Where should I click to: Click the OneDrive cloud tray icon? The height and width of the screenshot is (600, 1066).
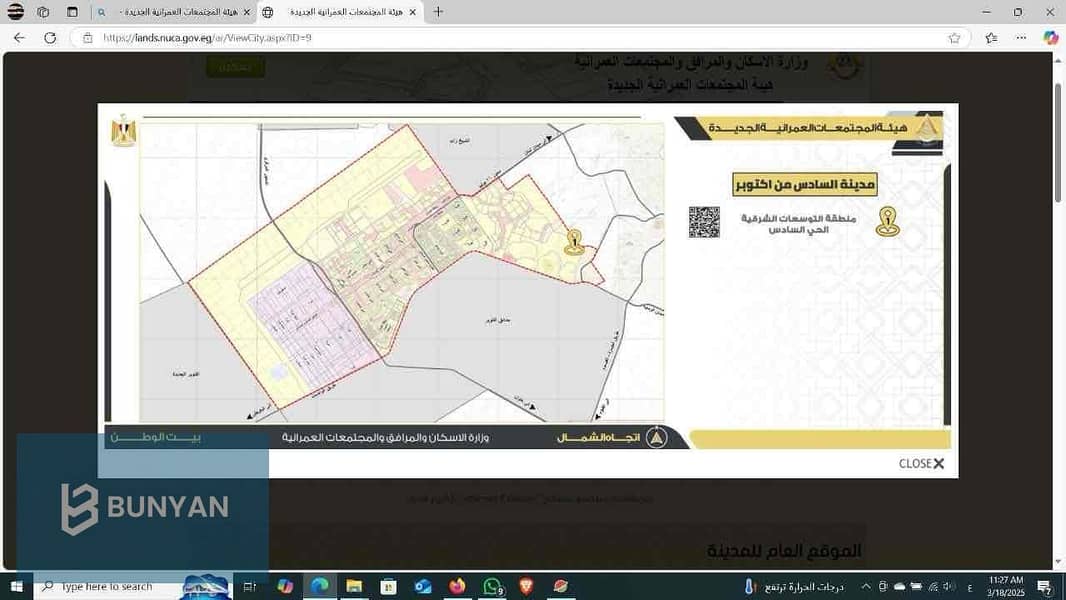(x=899, y=586)
